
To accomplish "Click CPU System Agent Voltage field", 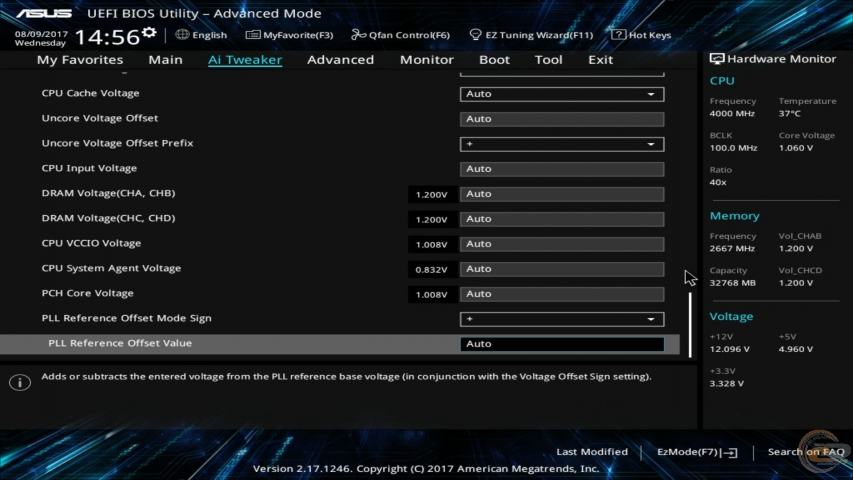I will [x=562, y=269].
